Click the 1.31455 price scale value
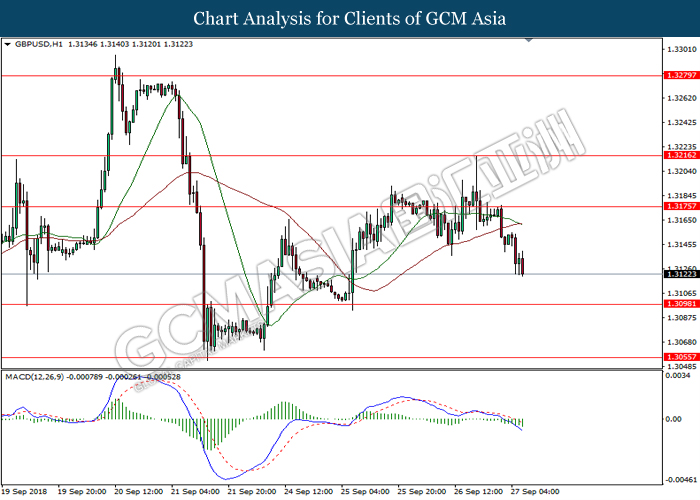This screenshot has height=500, width=700. (x=682, y=245)
